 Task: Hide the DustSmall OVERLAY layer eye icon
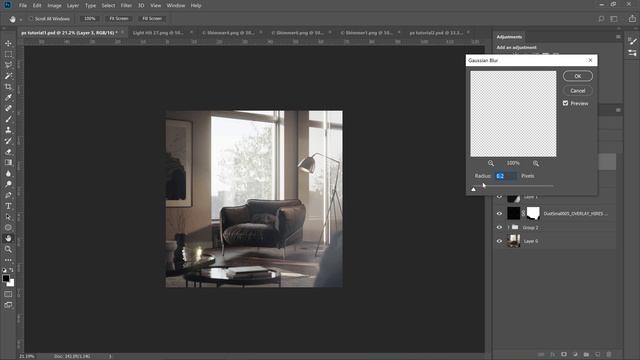click(x=499, y=213)
